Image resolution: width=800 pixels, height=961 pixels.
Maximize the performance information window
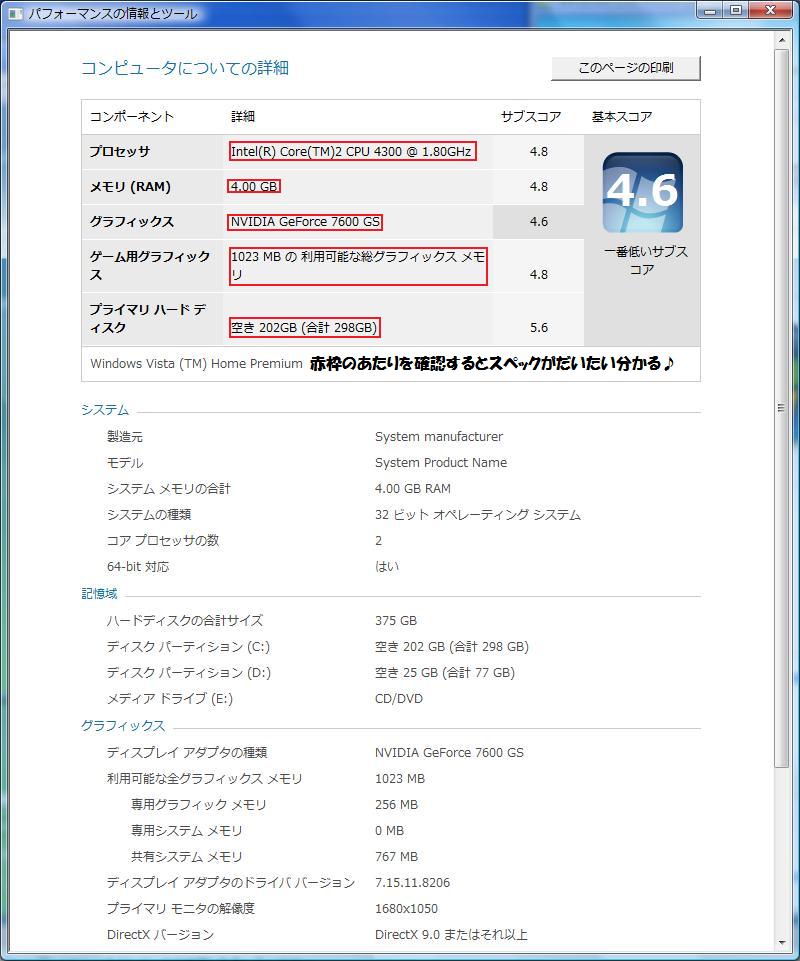[736, 10]
